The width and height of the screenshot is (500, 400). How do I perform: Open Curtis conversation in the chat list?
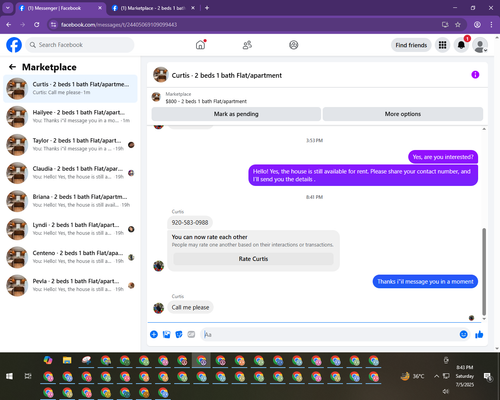click(70, 89)
